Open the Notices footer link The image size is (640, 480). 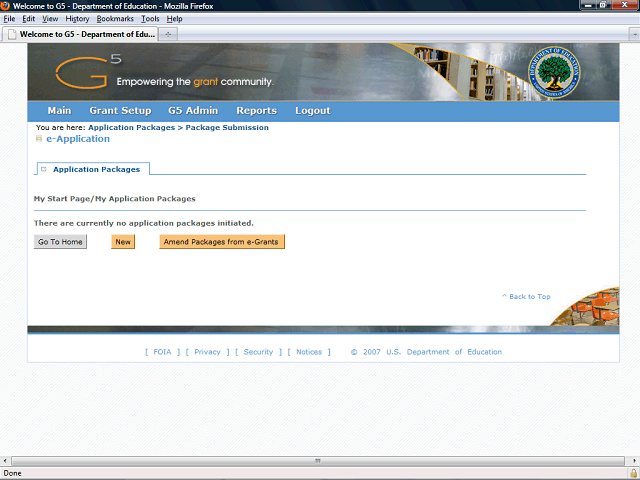coord(309,352)
